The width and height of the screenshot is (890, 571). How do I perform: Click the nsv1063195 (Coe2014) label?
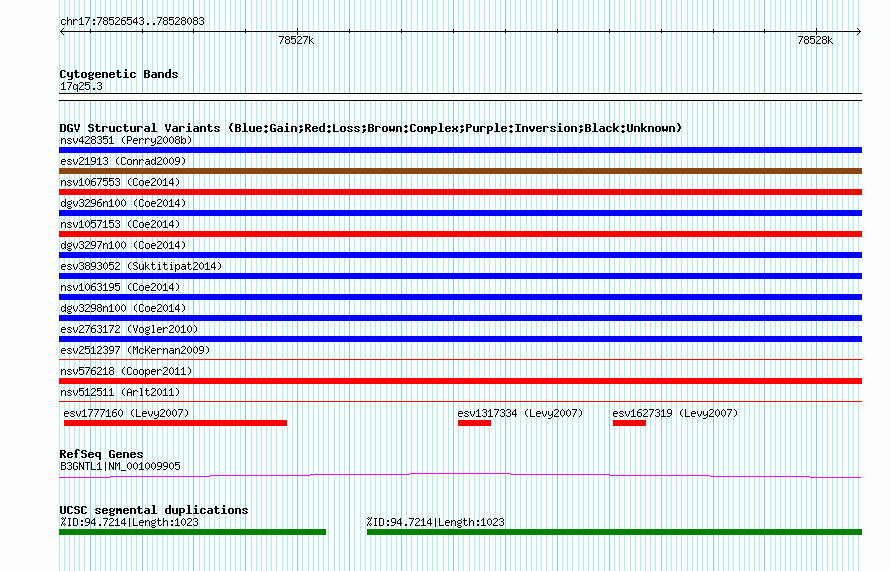pos(120,287)
